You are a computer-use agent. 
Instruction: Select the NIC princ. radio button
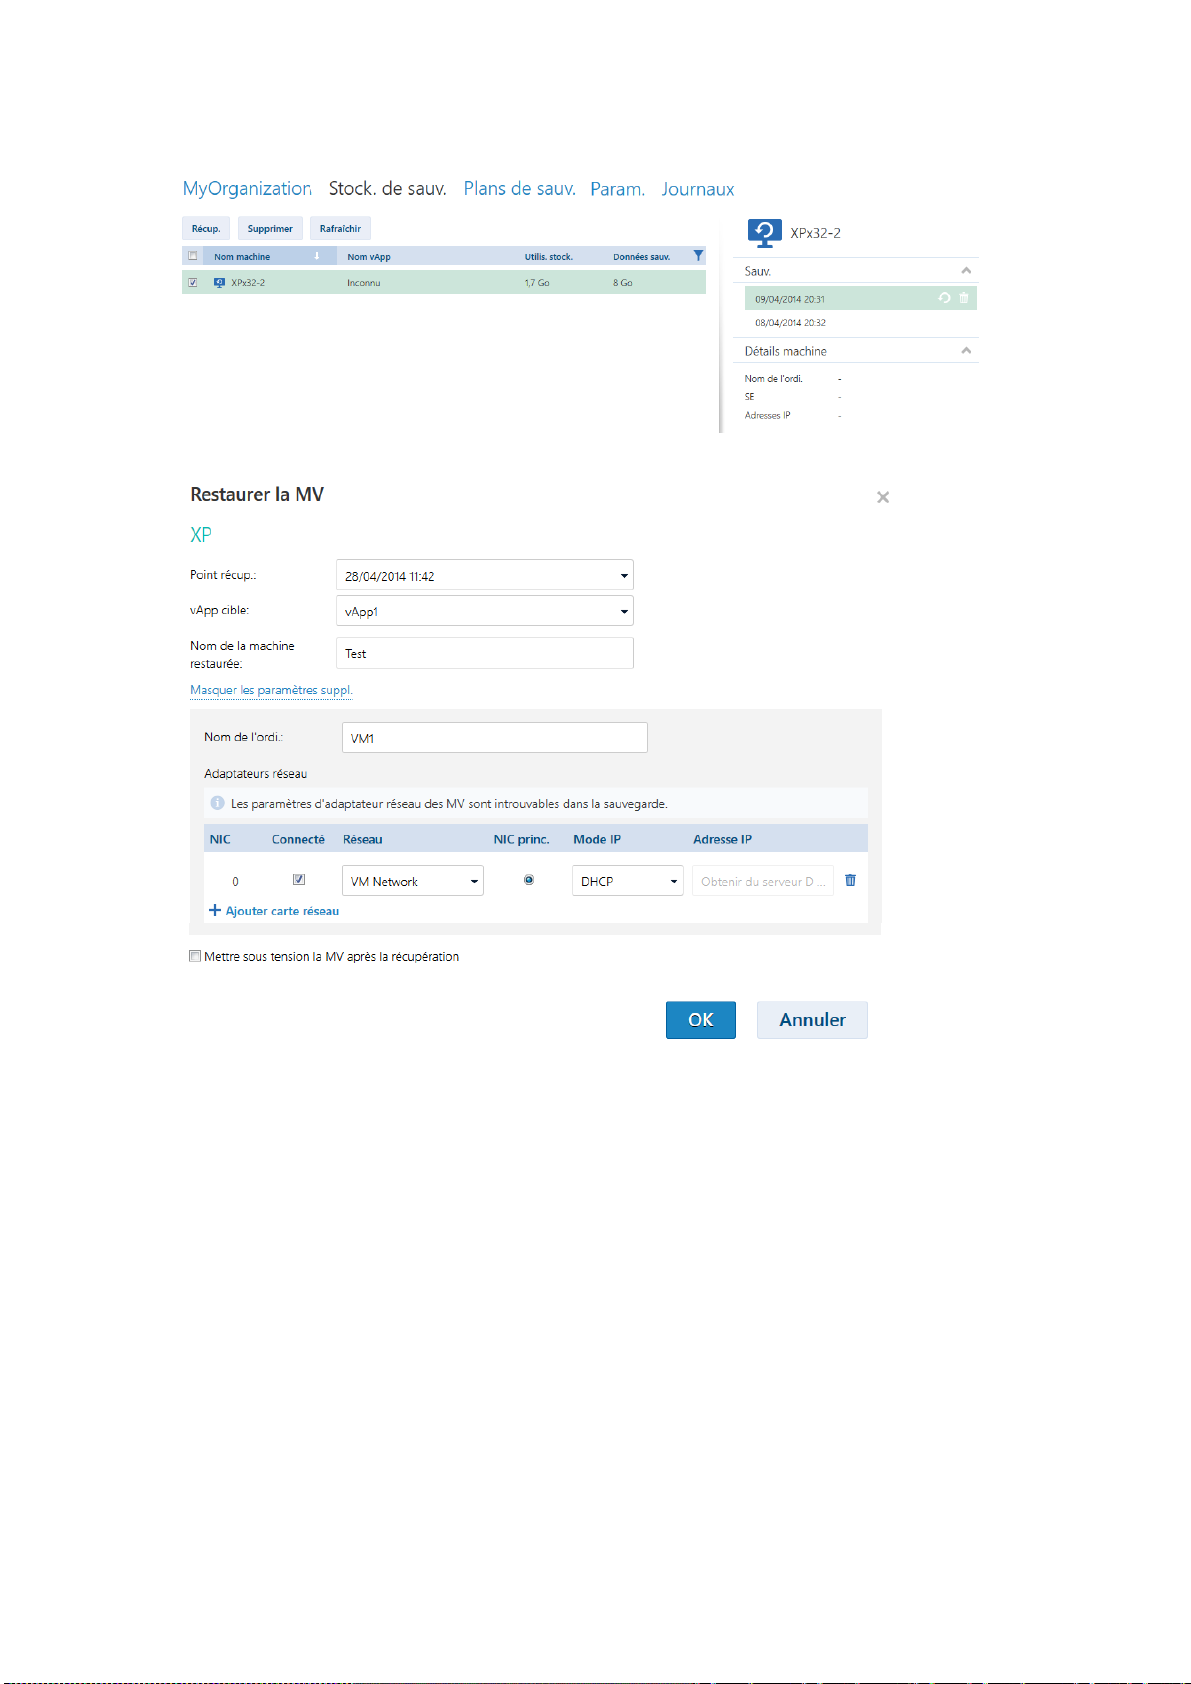click(x=529, y=880)
